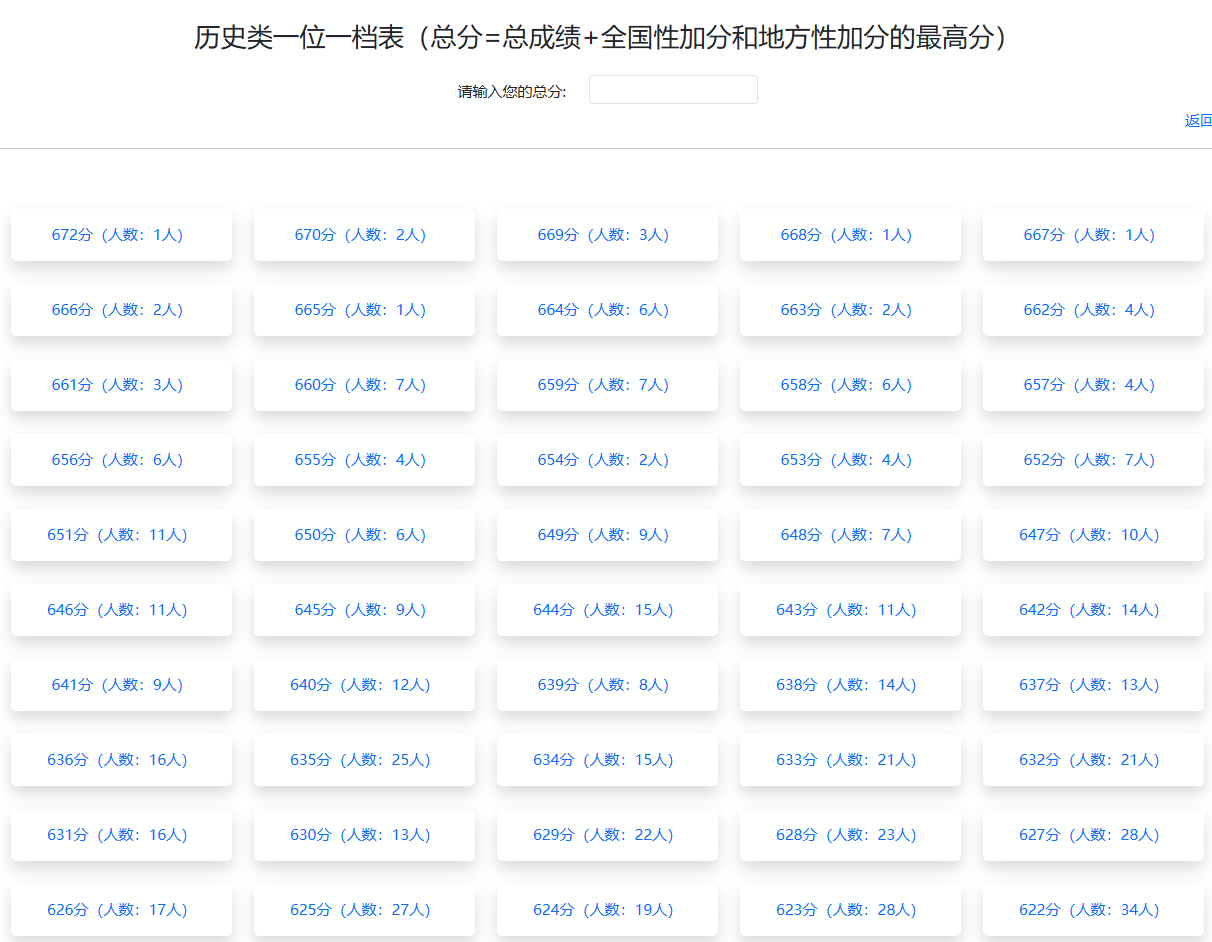Open the 626分 score card

pos(121,910)
